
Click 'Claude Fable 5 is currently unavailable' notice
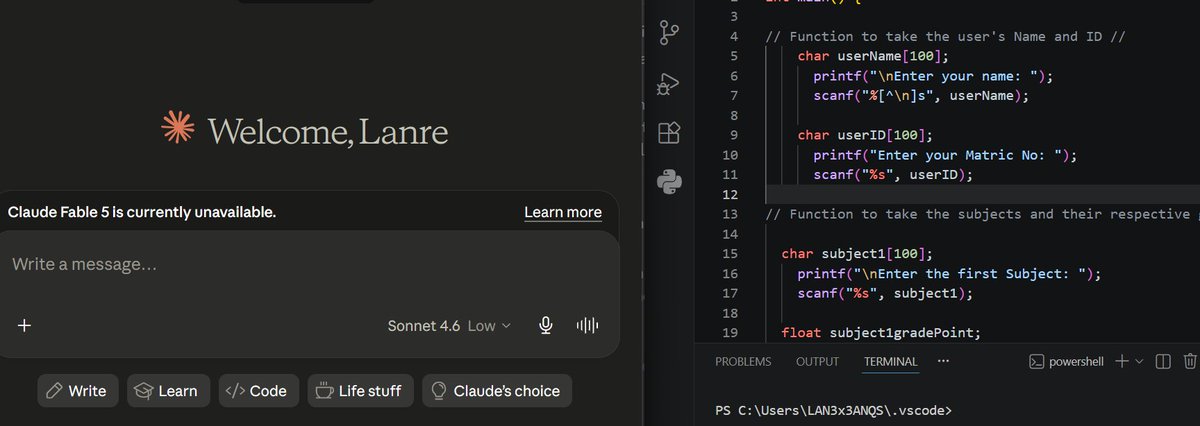(142, 212)
